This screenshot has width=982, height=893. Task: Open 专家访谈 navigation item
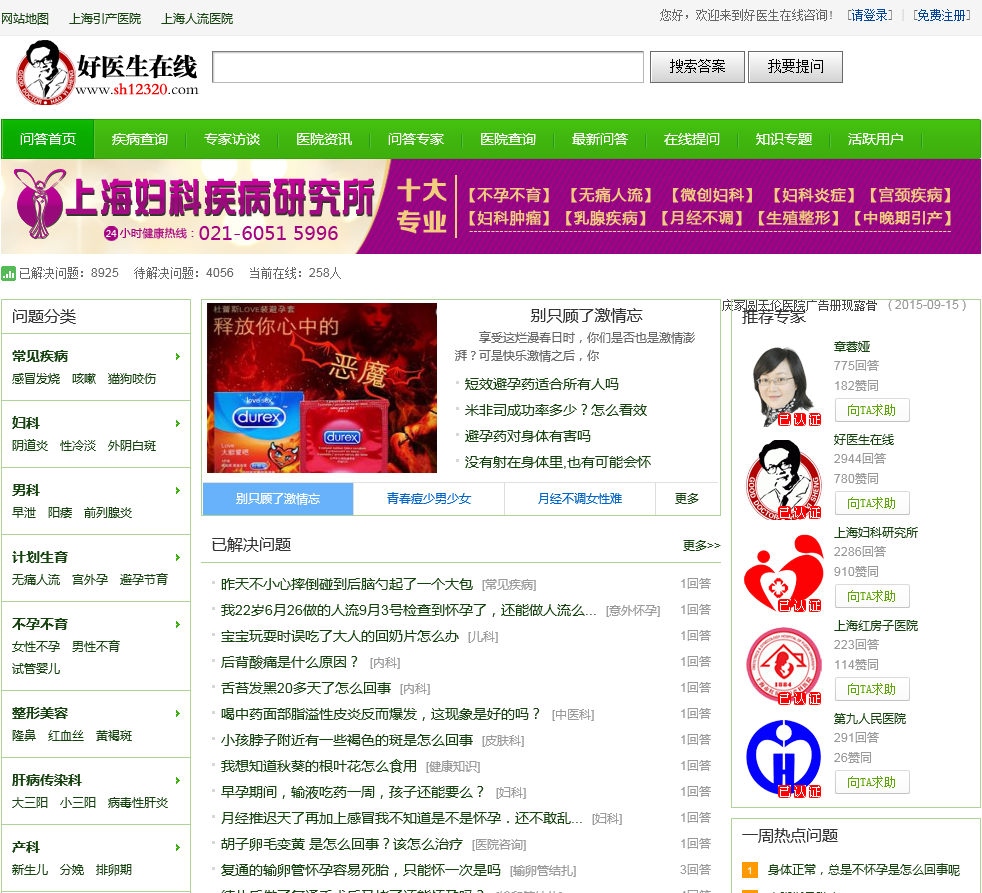(232, 139)
